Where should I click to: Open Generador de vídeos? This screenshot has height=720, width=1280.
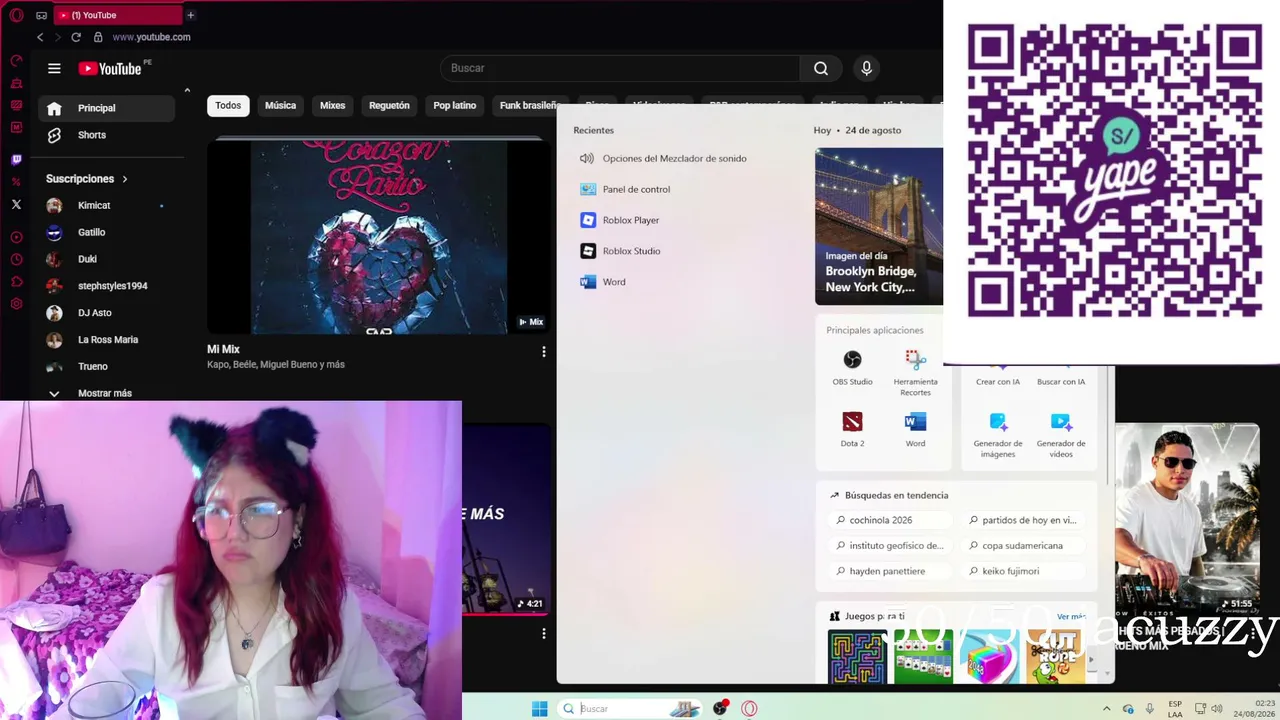point(1061,435)
